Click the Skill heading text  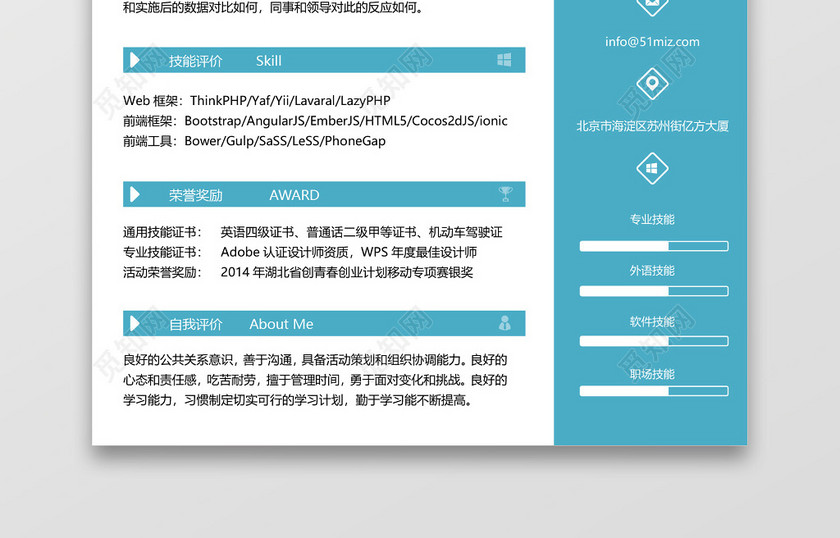click(x=268, y=61)
